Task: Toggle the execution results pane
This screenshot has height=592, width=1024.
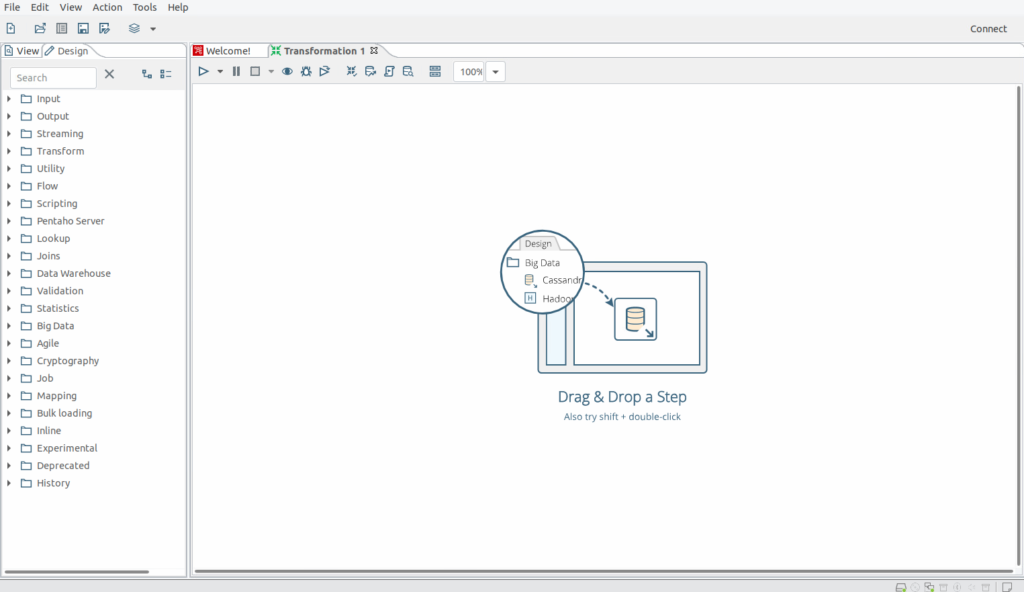Action: (x=435, y=71)
